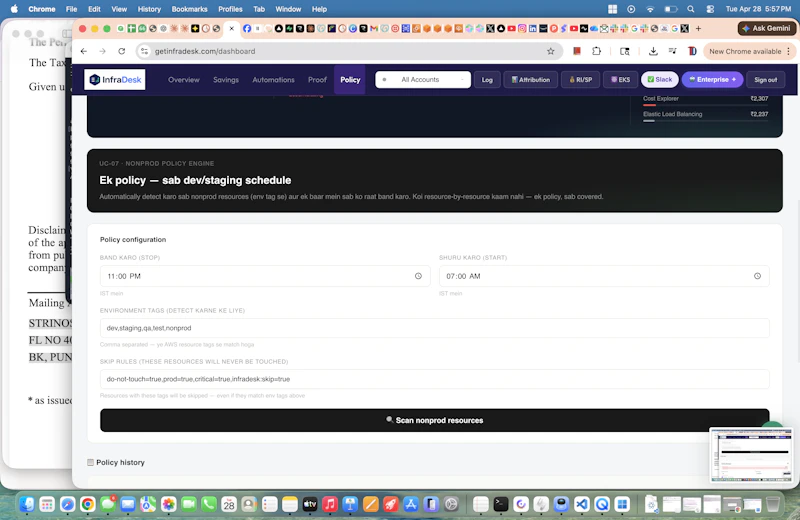Toggle the Slack integration button

click(x=660, y=80)
